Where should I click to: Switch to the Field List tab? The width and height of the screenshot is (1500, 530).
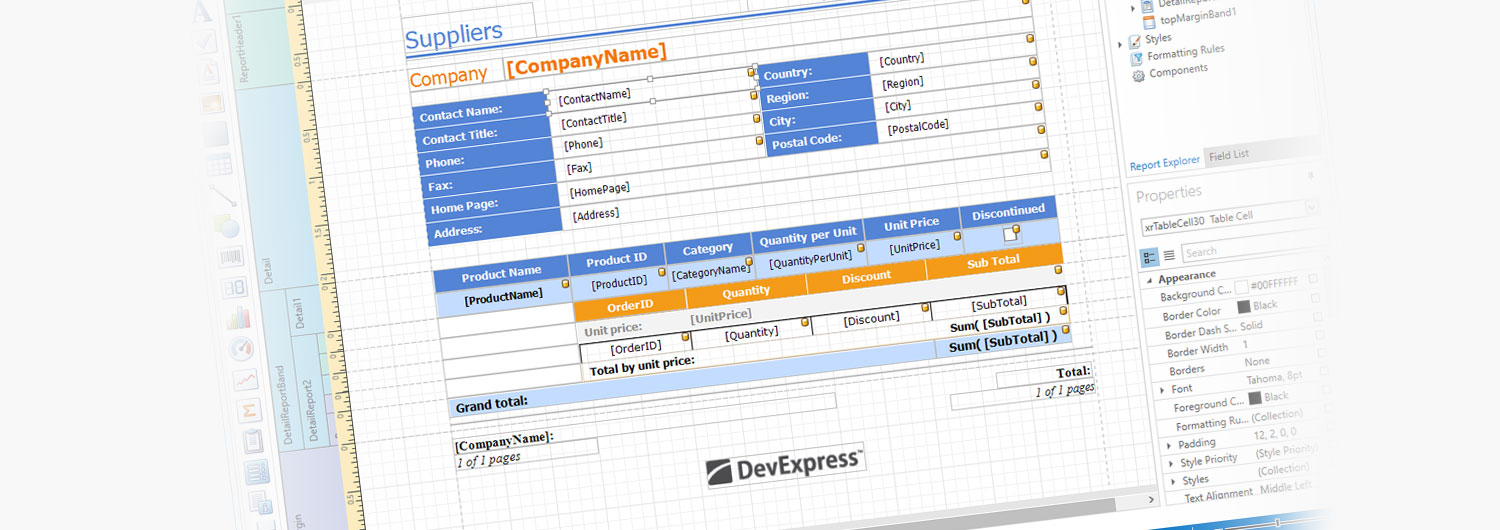click(x=1228, y=155)
